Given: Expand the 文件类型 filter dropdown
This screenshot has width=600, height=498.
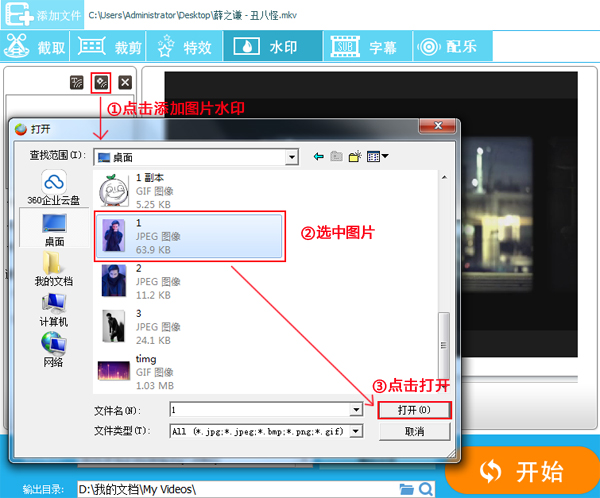Looking at the screenshot, I should [356, 431].
